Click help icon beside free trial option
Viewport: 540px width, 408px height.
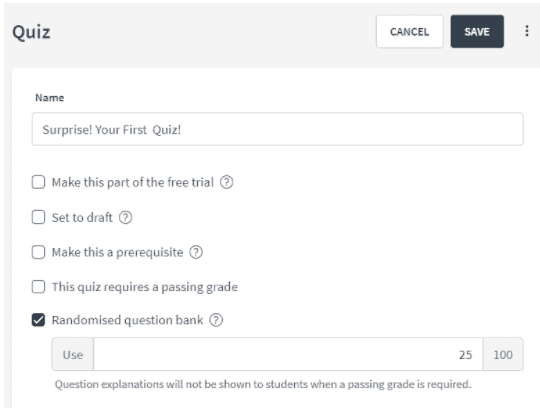(x=227, y=182)
